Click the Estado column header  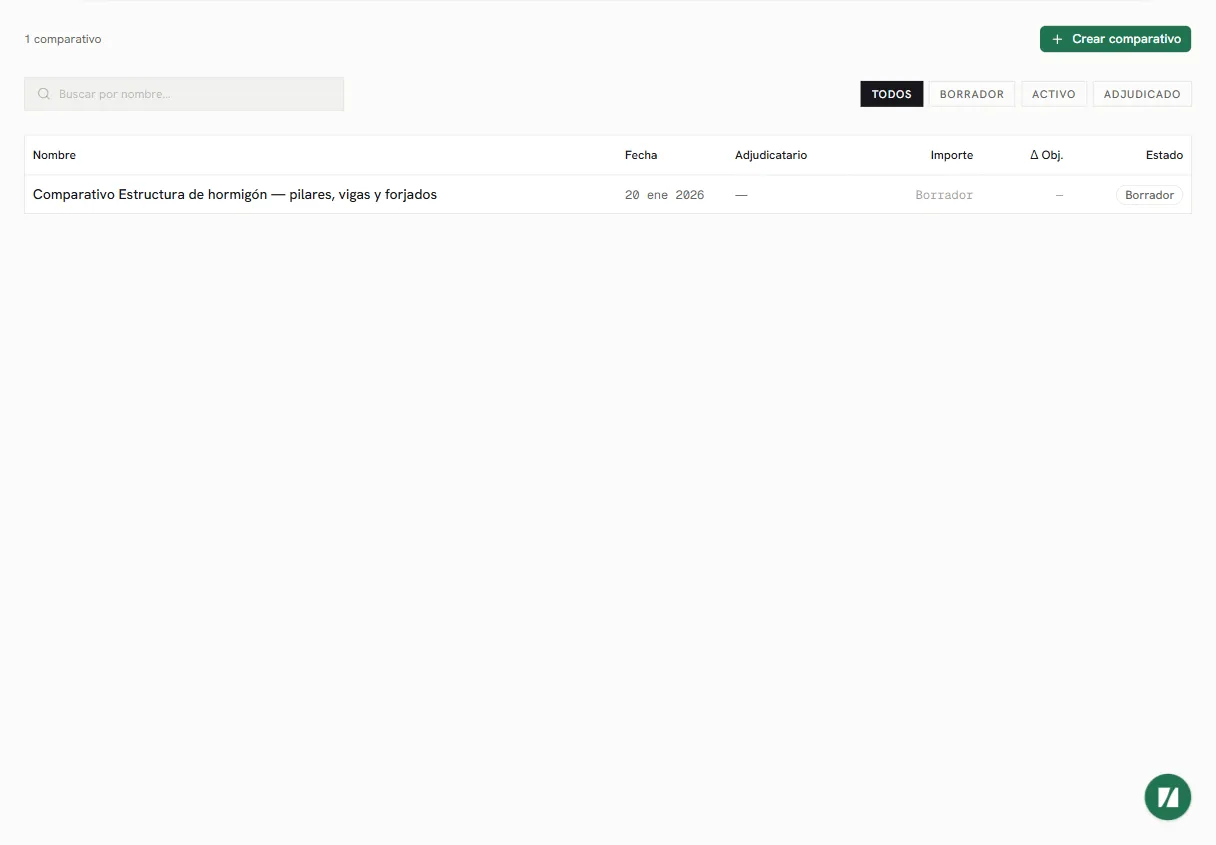pyautogui.click(x=1164, y=155)
